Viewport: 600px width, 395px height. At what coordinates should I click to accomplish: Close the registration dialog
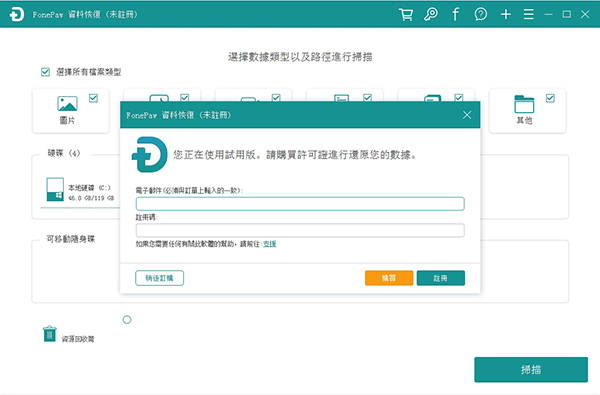(467, 115)
